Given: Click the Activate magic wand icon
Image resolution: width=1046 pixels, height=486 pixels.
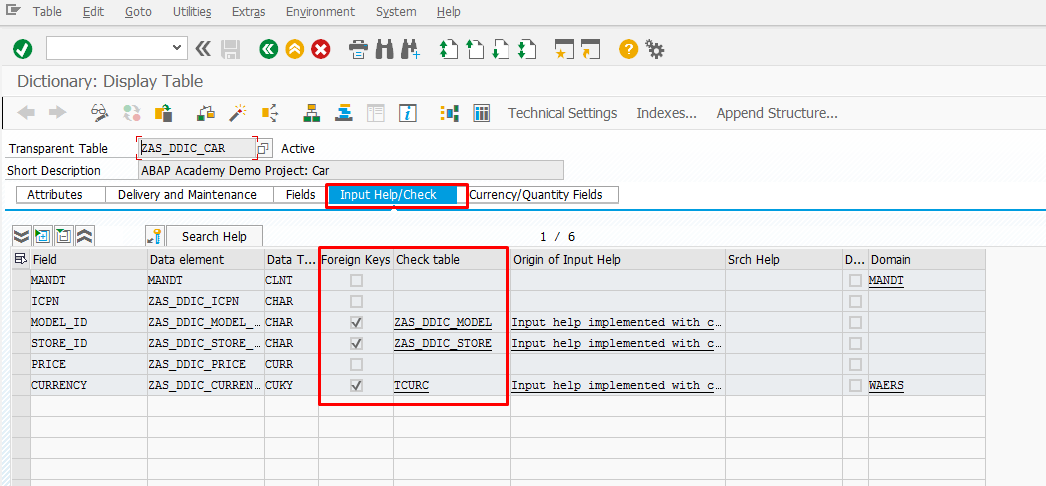Looking at the screenshot, I should point(238,113).
